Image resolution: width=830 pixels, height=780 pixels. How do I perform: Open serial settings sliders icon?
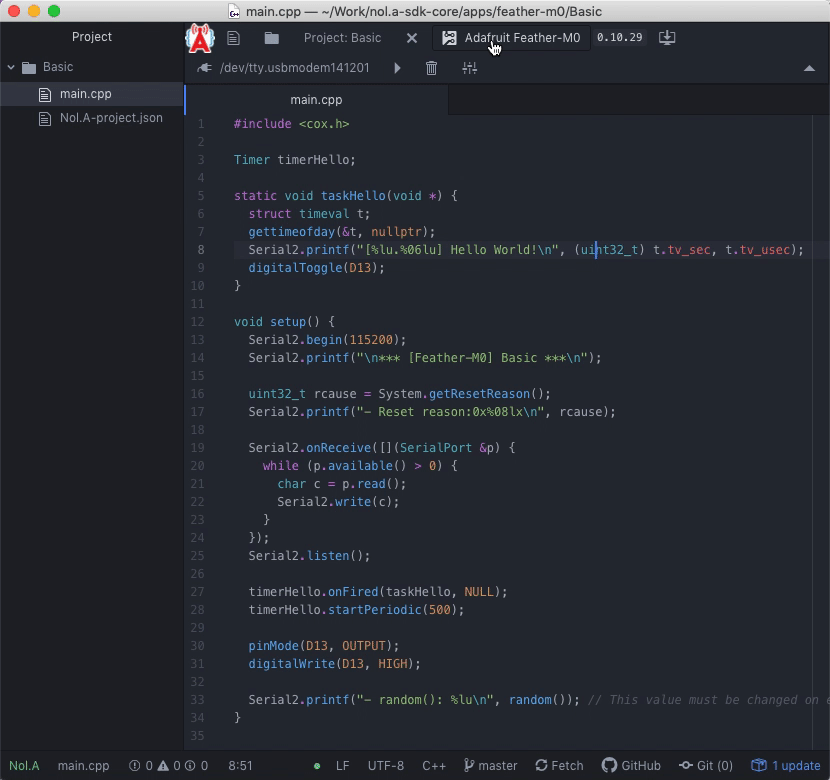coord(470,68)
